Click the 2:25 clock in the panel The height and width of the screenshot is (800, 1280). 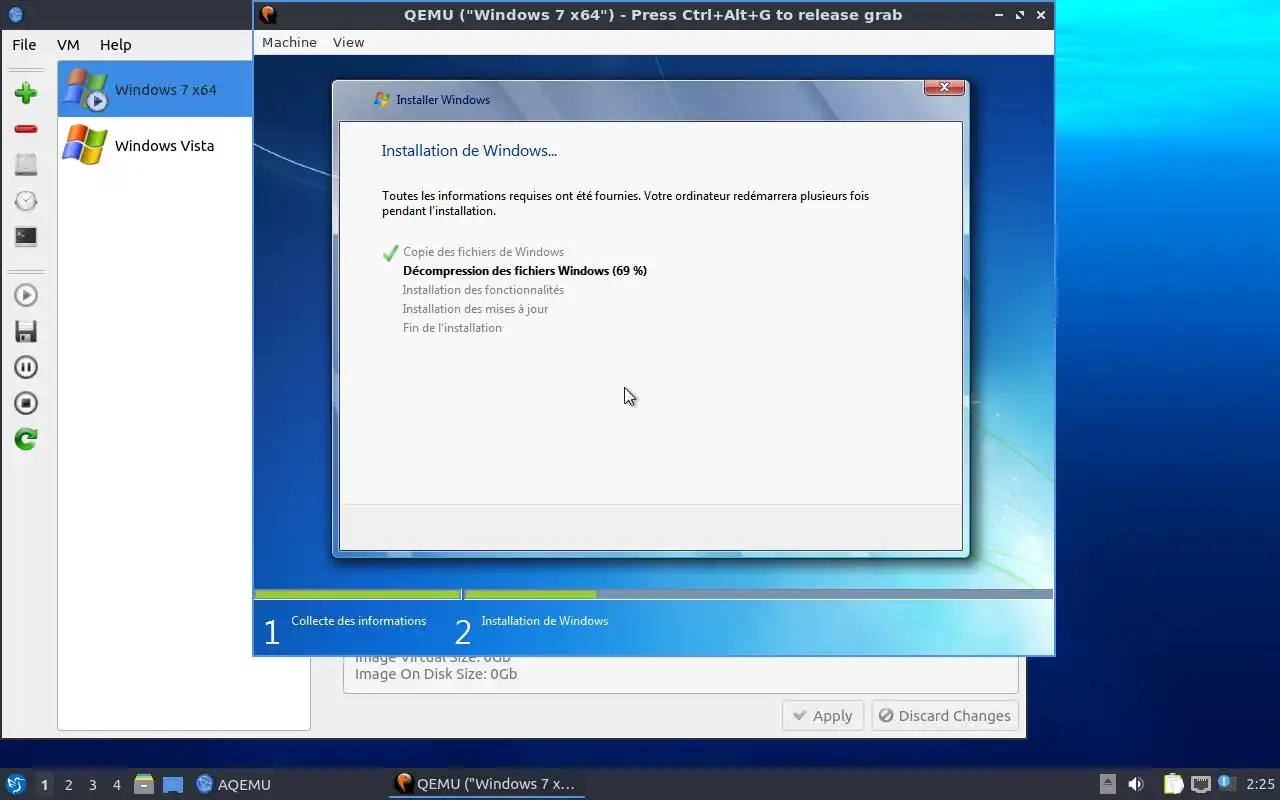tap(1260, 785)
